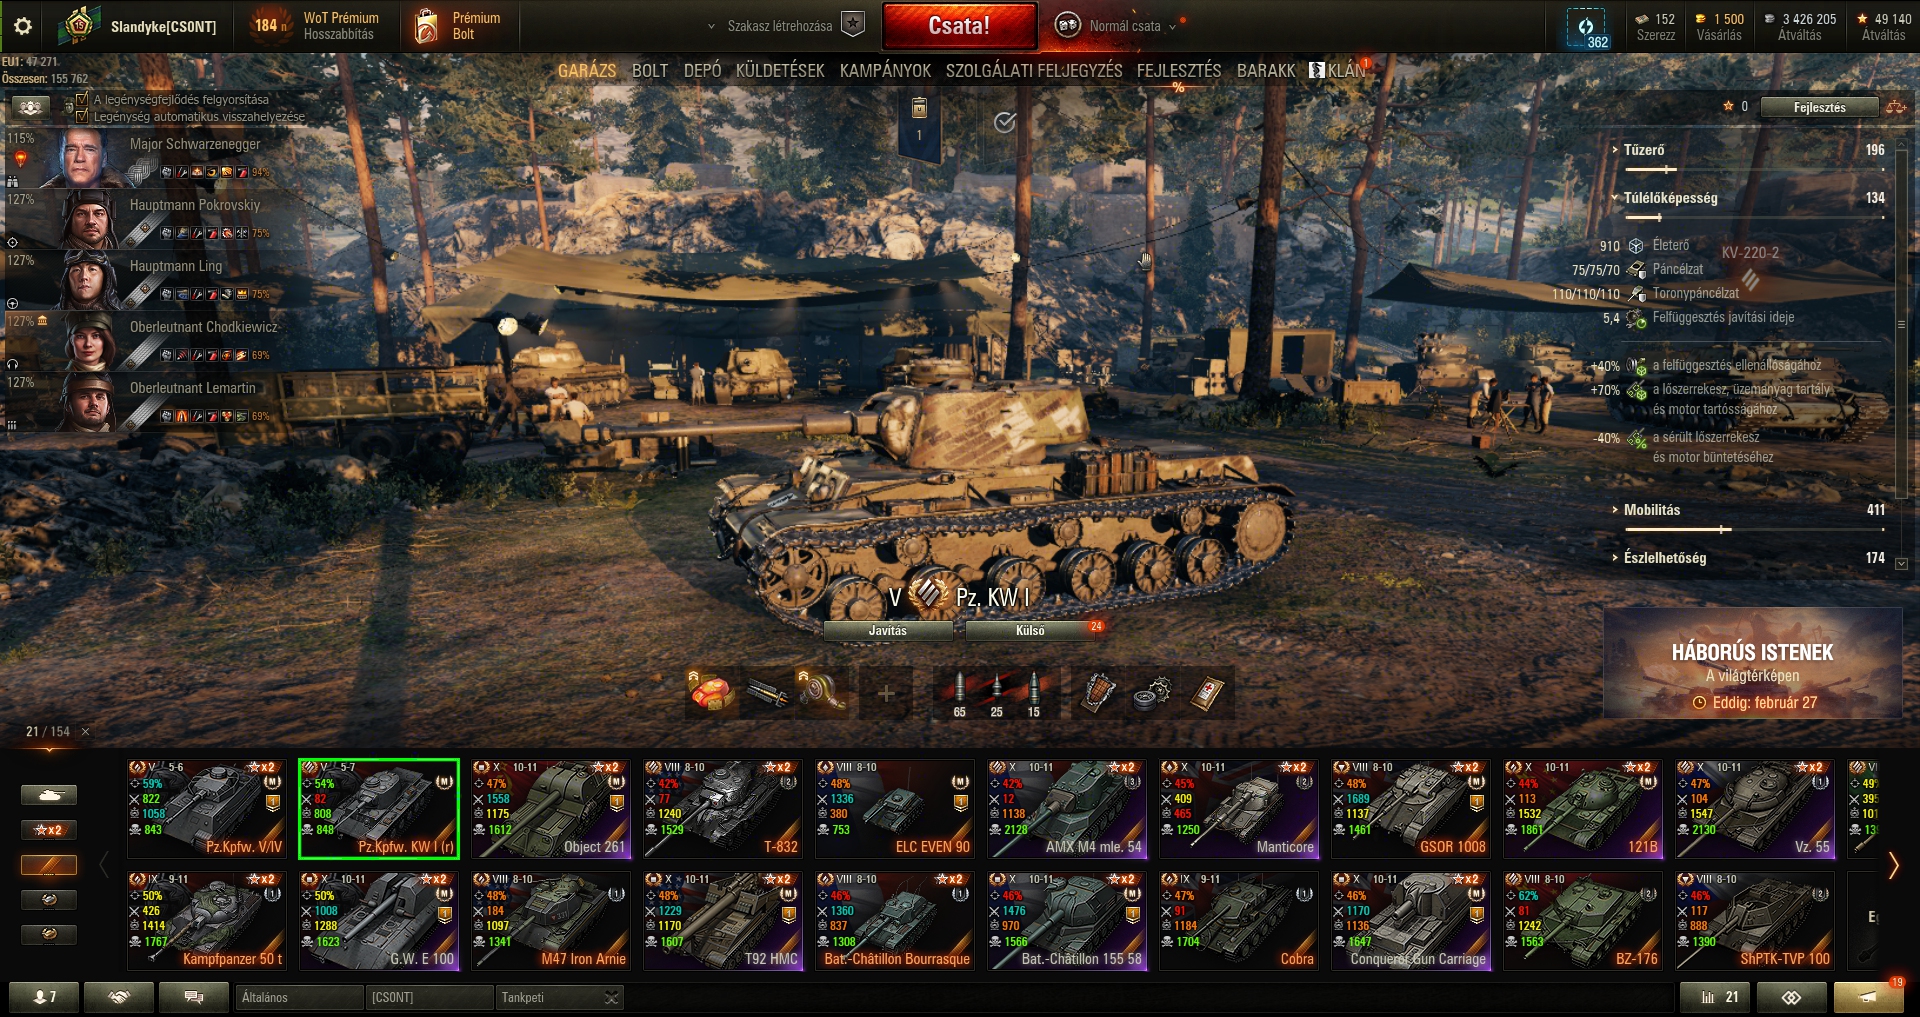Screen dimensions: 1920x1017
Task: Show next tanks with the carousel right arrow
Action: [1892, 866]
